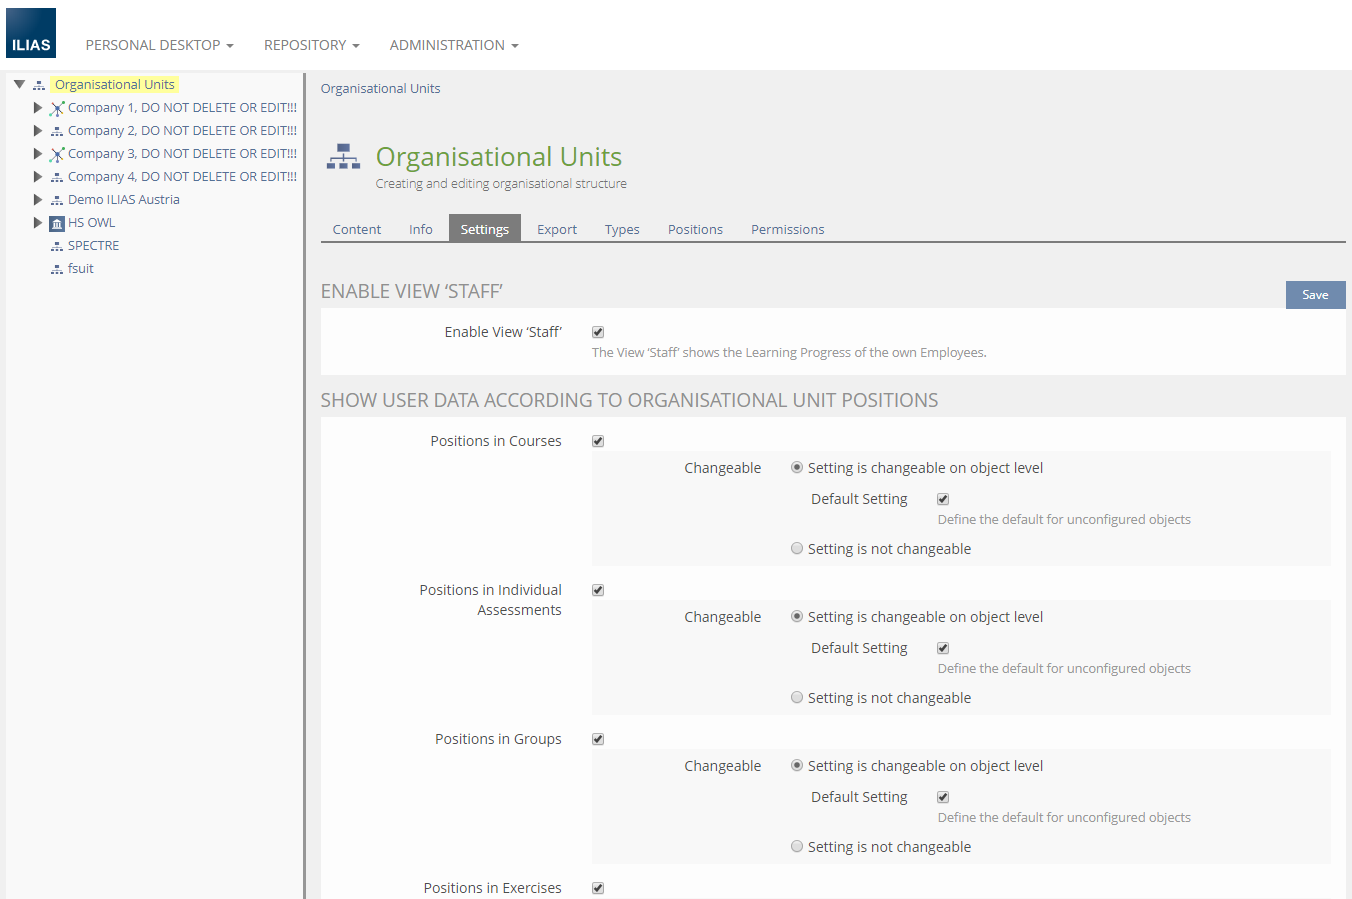Expand the Company 2 tree node
Image resolution: width=1352 pixels, height=899 pixels.
(38, 131)
